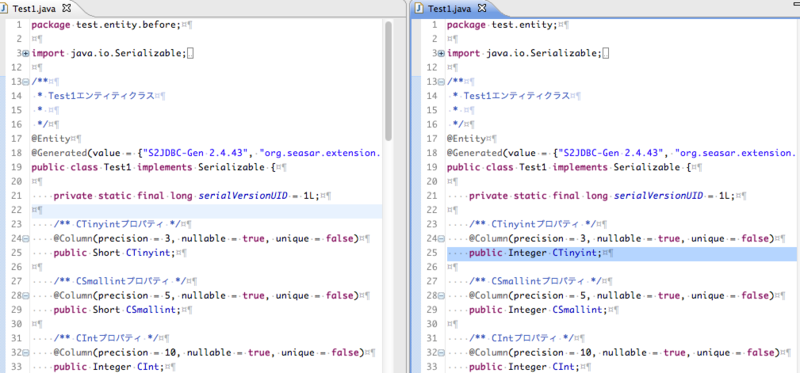The width and height of the screenshot is (800, 373).
Task: Click 'serialVersionUID' in right editor
Action: point(658,195)
